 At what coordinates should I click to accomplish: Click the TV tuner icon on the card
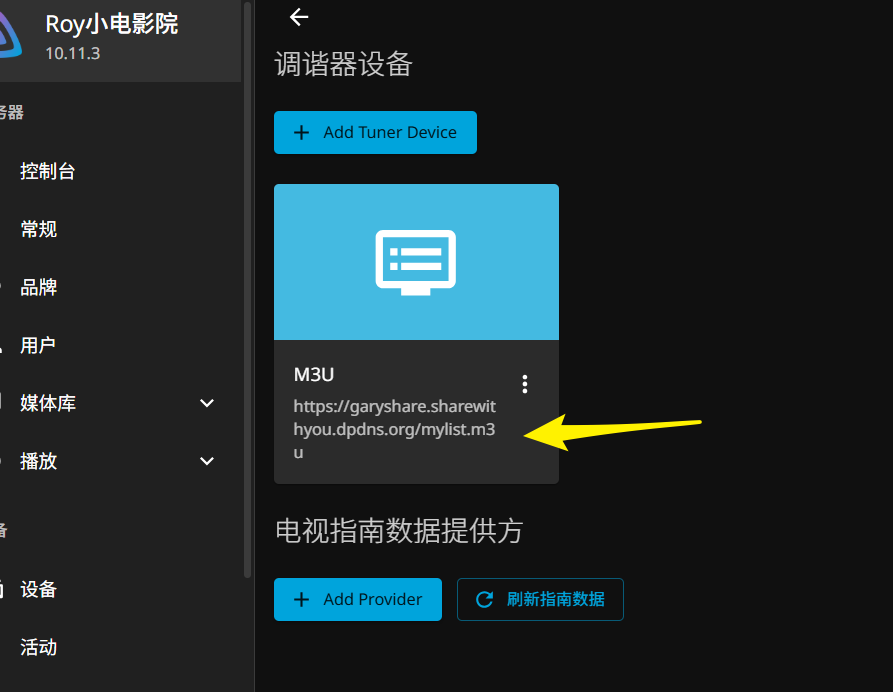pos(416,262)
